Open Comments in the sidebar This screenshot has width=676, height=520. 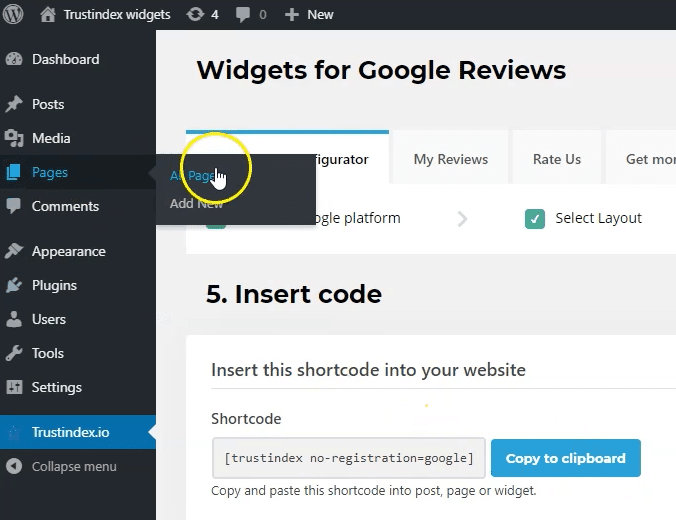65,206
